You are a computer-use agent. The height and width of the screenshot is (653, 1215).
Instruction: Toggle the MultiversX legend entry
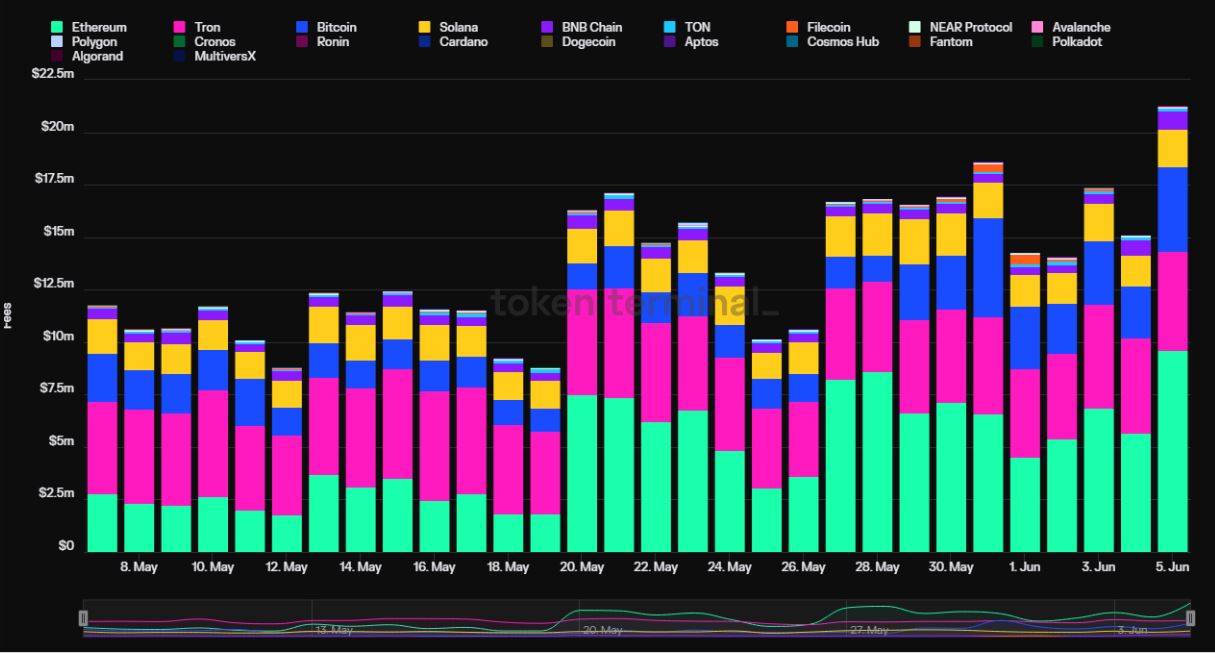pyautogui.click(x=213, y=57)
